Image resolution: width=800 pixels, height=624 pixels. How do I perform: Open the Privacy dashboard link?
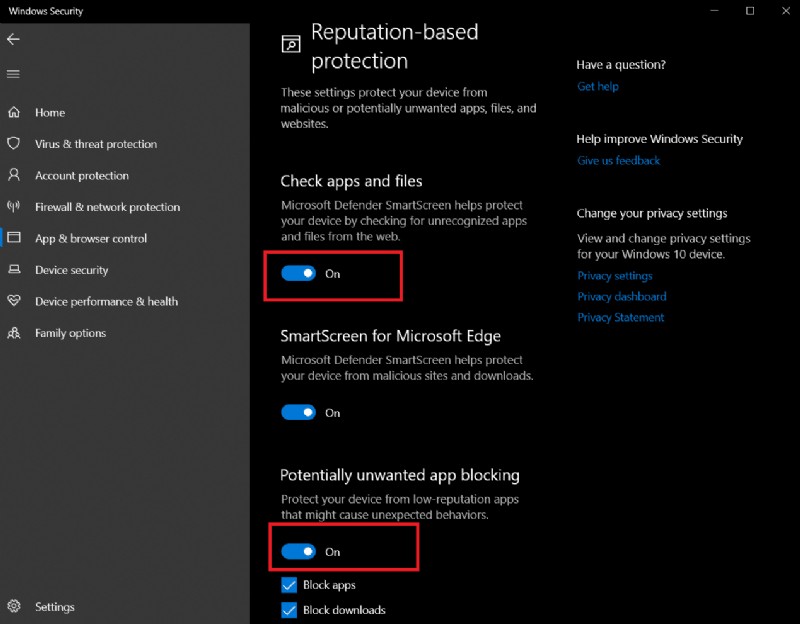[622, 297]
